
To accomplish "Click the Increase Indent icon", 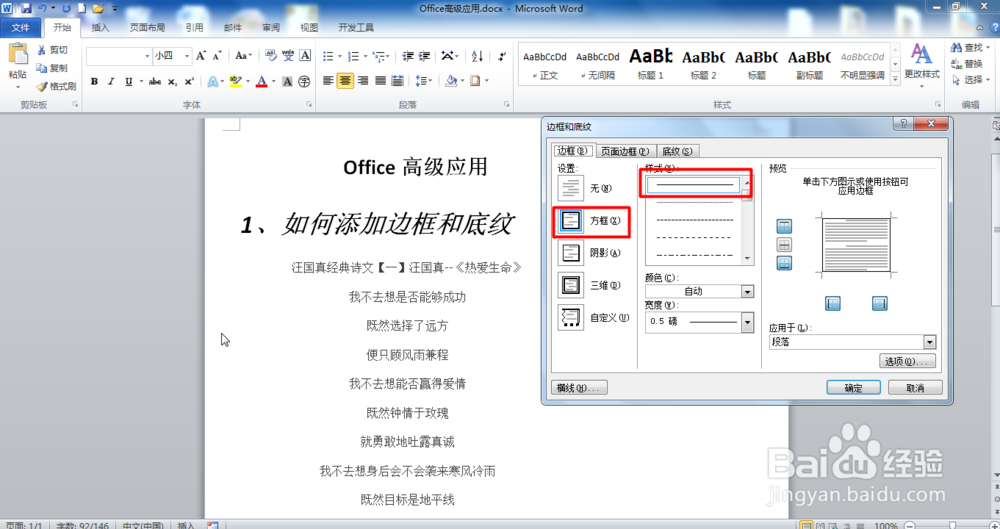I will point(425,56).
